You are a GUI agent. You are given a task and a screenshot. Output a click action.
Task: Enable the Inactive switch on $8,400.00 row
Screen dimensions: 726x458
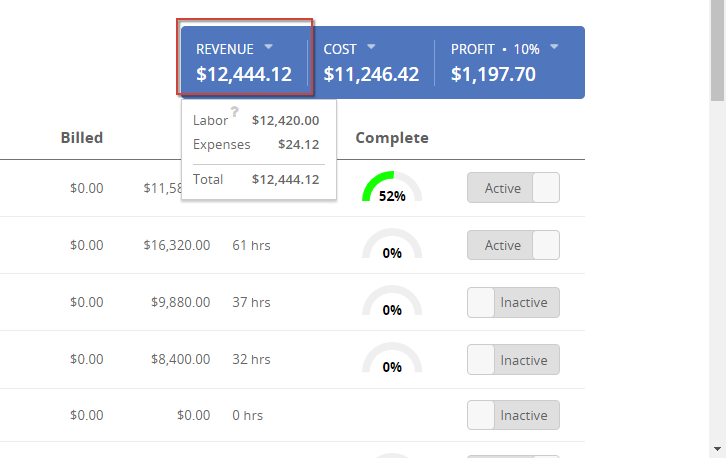click(x=513, y=359)
